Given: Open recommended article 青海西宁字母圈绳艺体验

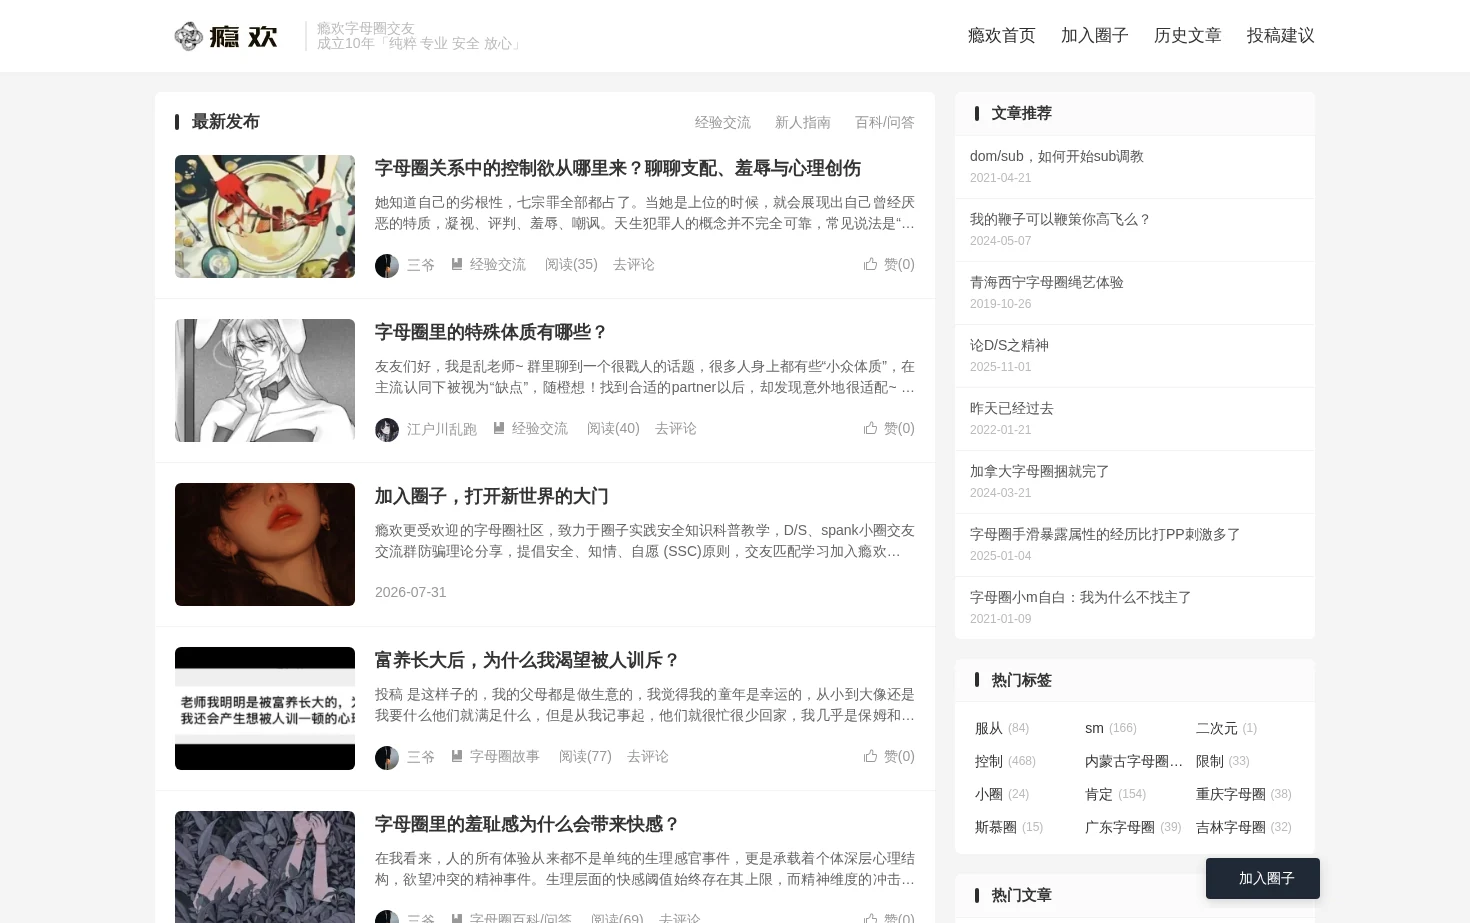Looking at the screenshot, I should tap(1046, 282).
